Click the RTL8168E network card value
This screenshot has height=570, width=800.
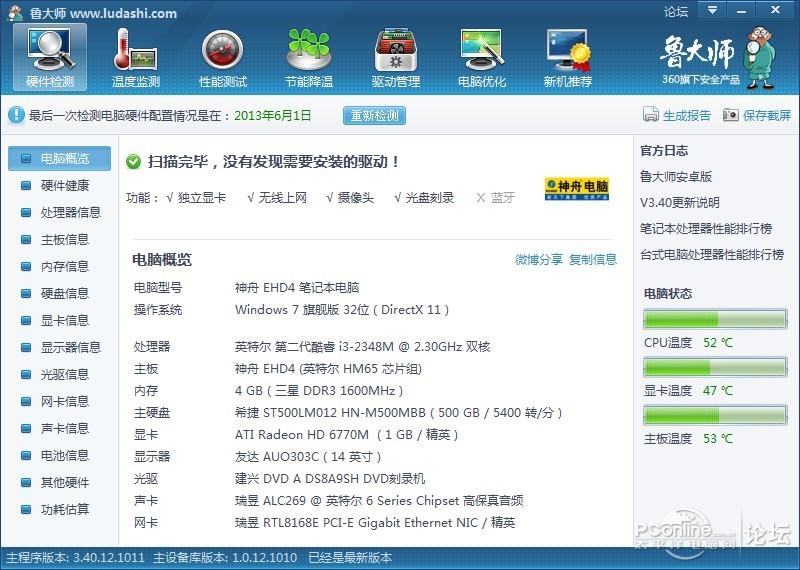pyautogui.click(x=375, y=523)
